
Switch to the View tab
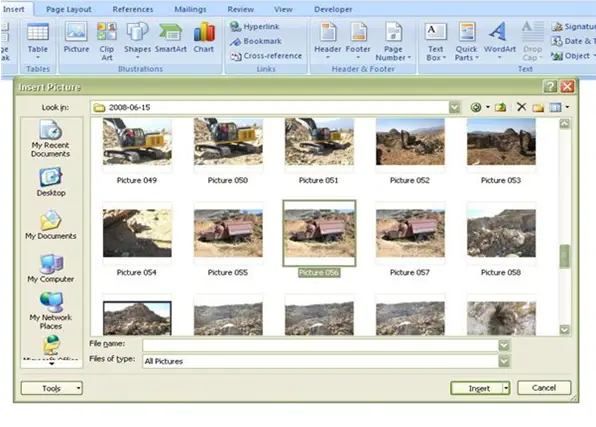[283, 9]
